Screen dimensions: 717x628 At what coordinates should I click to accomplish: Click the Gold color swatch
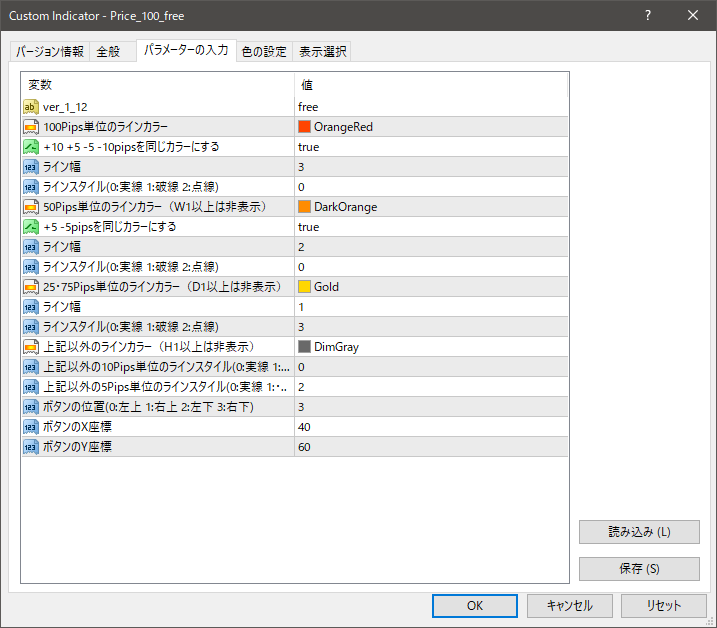305,287
